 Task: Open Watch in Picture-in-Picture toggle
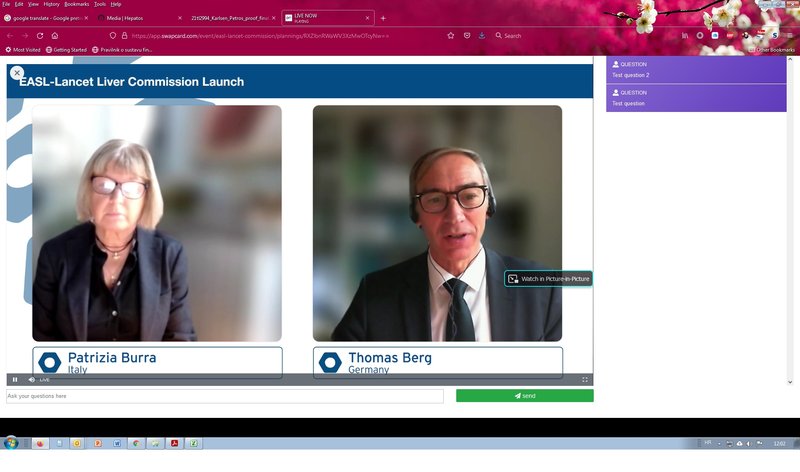[x=548, y=279]
